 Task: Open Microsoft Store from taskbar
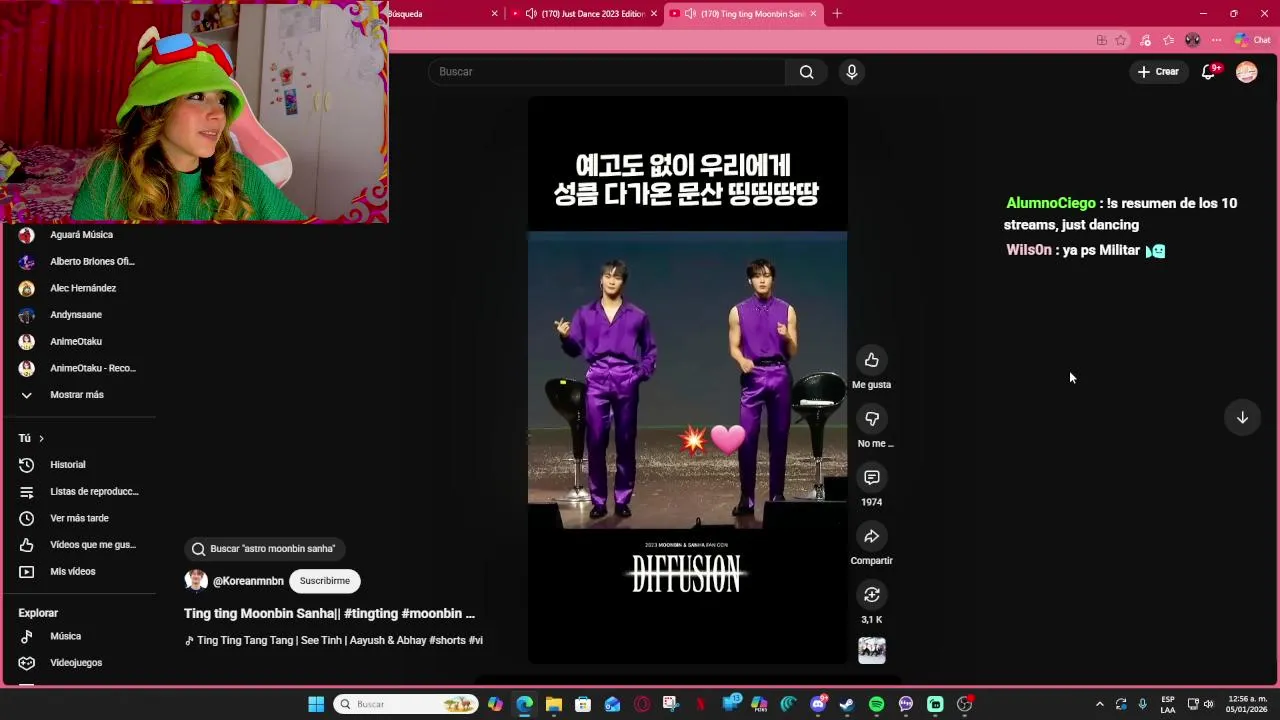[583, 704]
